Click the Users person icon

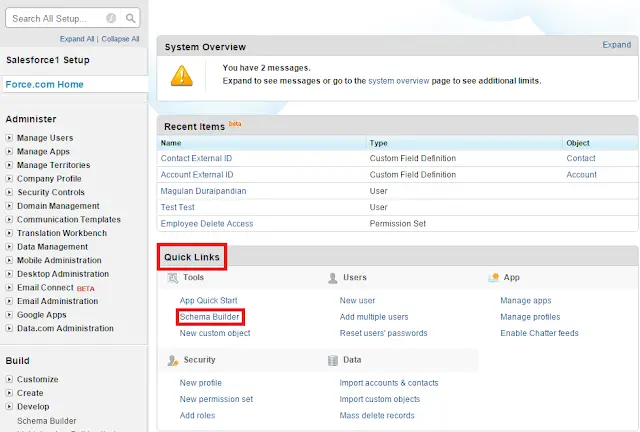coord(333,278)
